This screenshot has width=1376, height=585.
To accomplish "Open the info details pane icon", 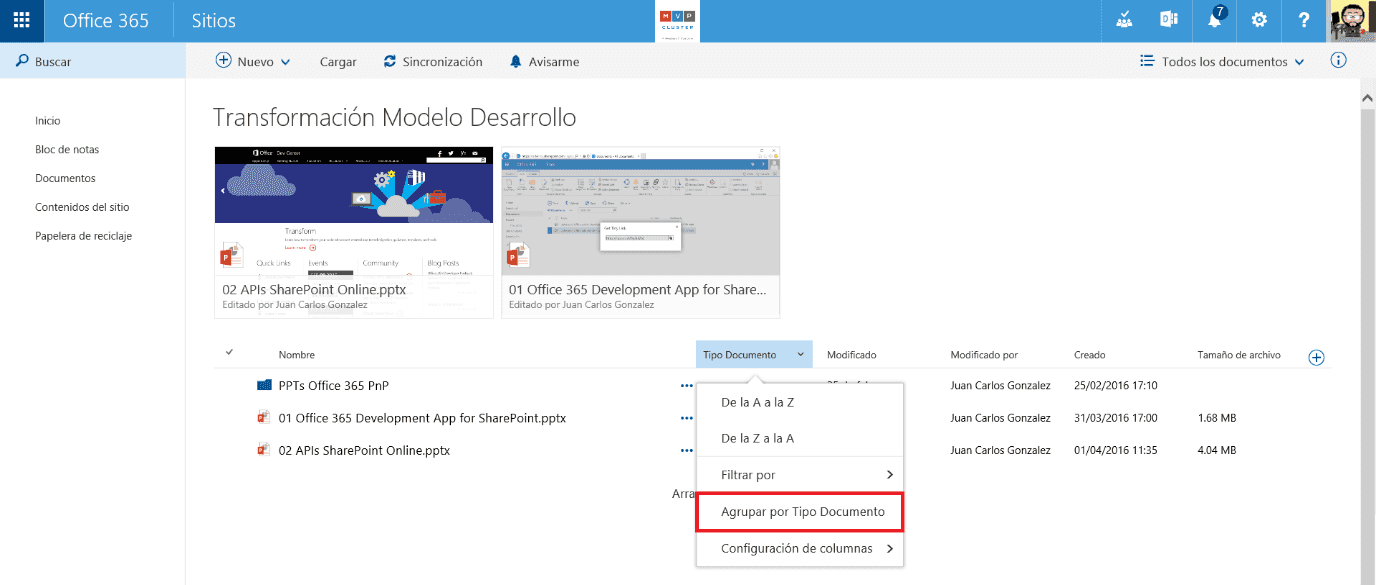I will tap(1338, 61).
